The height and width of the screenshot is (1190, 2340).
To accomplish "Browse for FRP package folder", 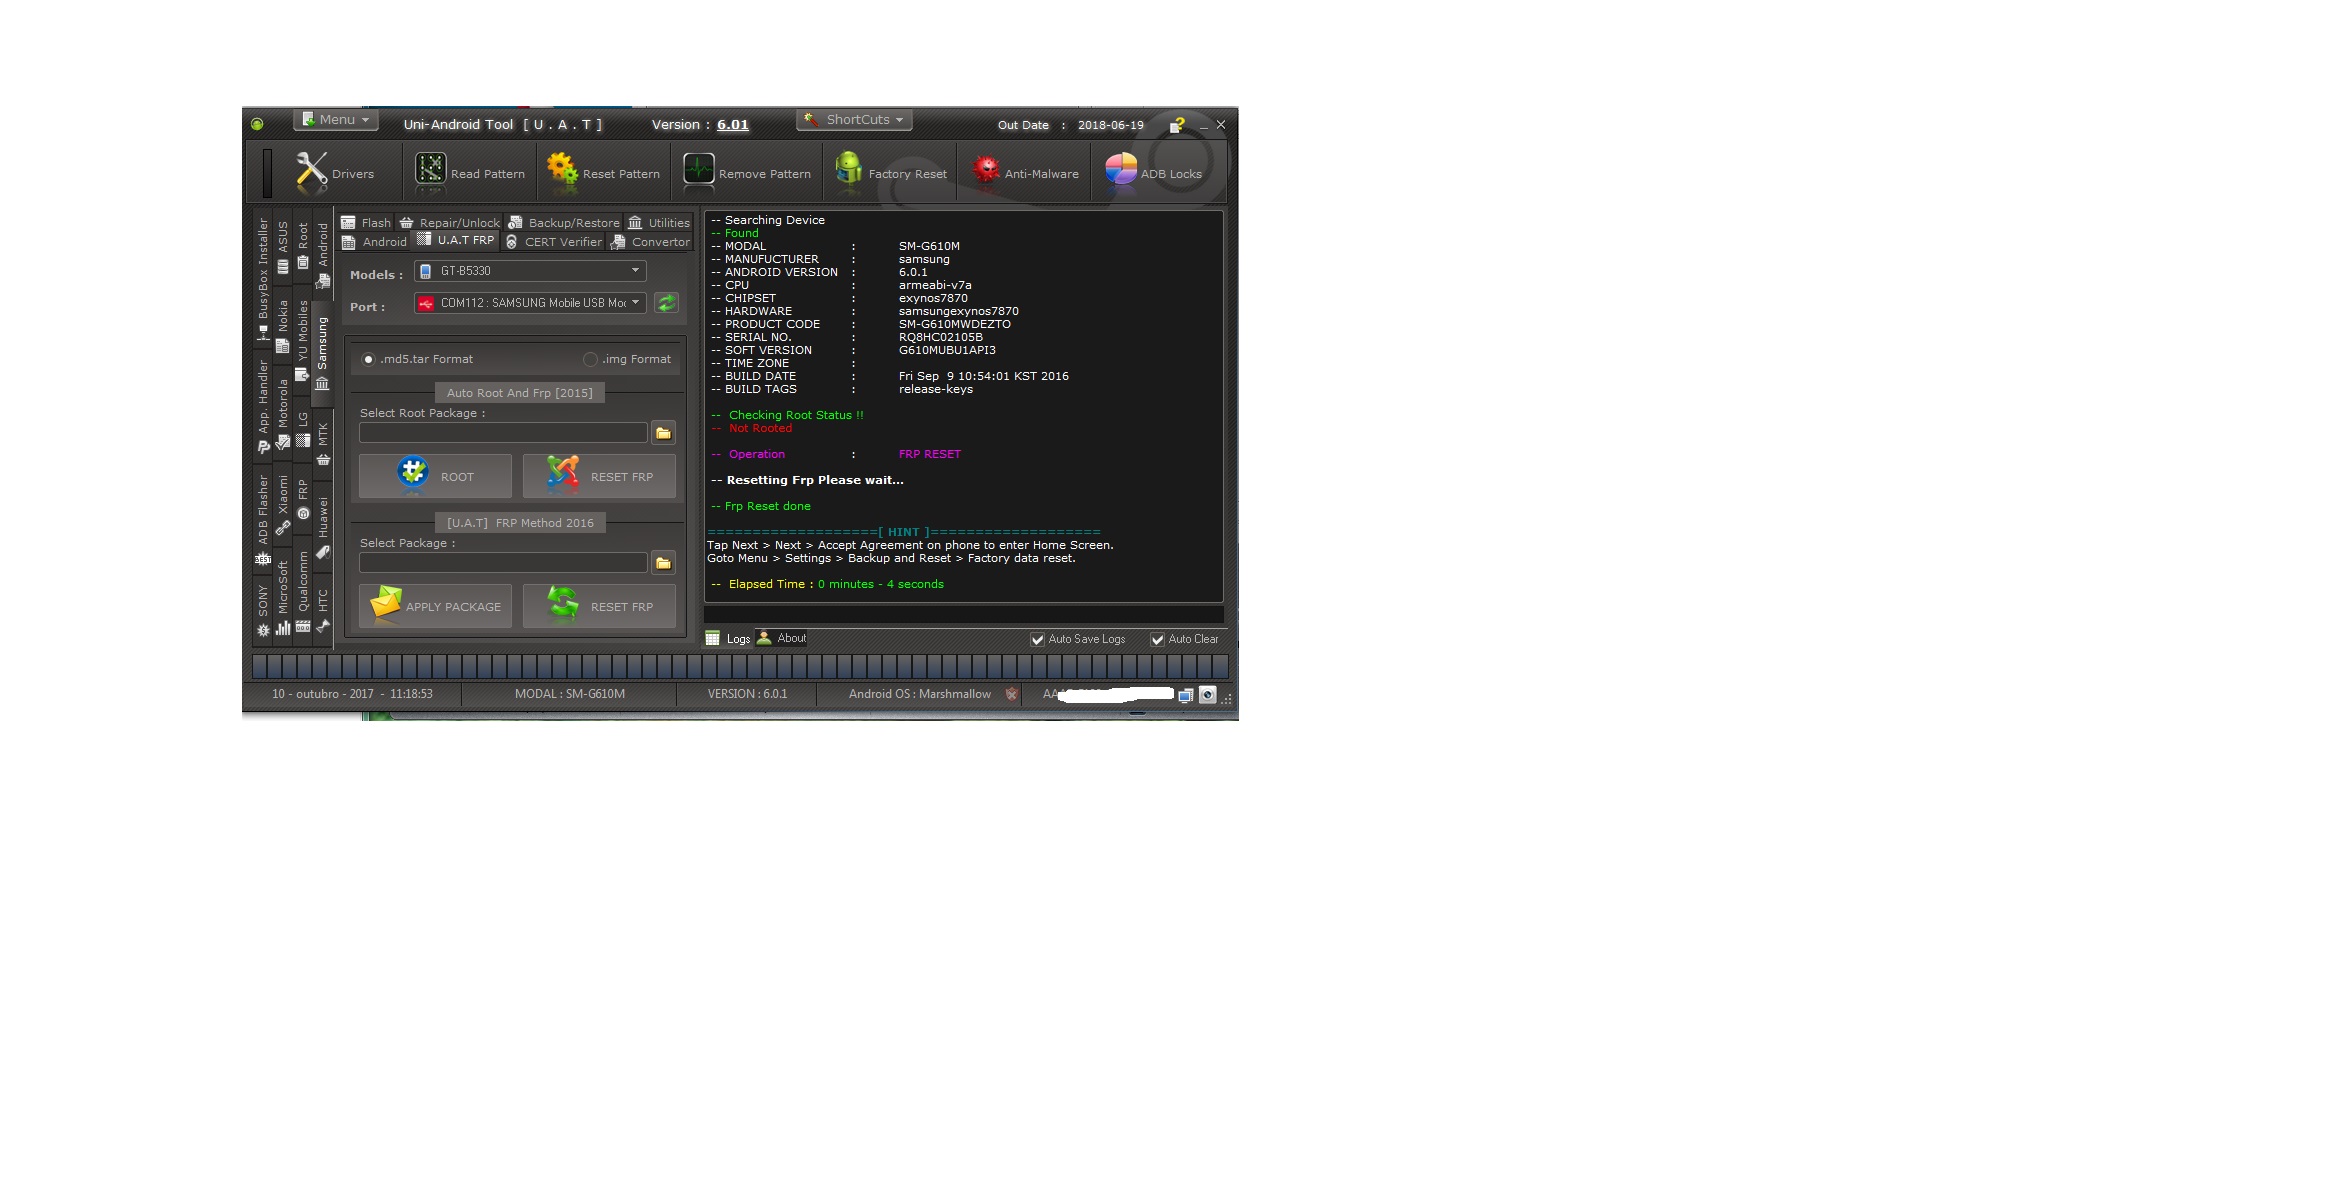I will tap(663, 563).
